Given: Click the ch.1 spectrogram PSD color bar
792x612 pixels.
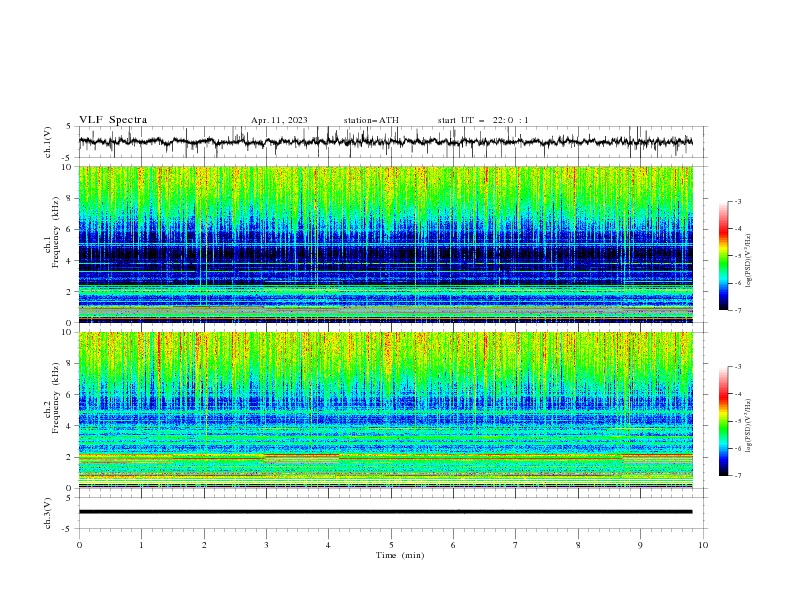Looking at the screenshot, I should (723, 256).
